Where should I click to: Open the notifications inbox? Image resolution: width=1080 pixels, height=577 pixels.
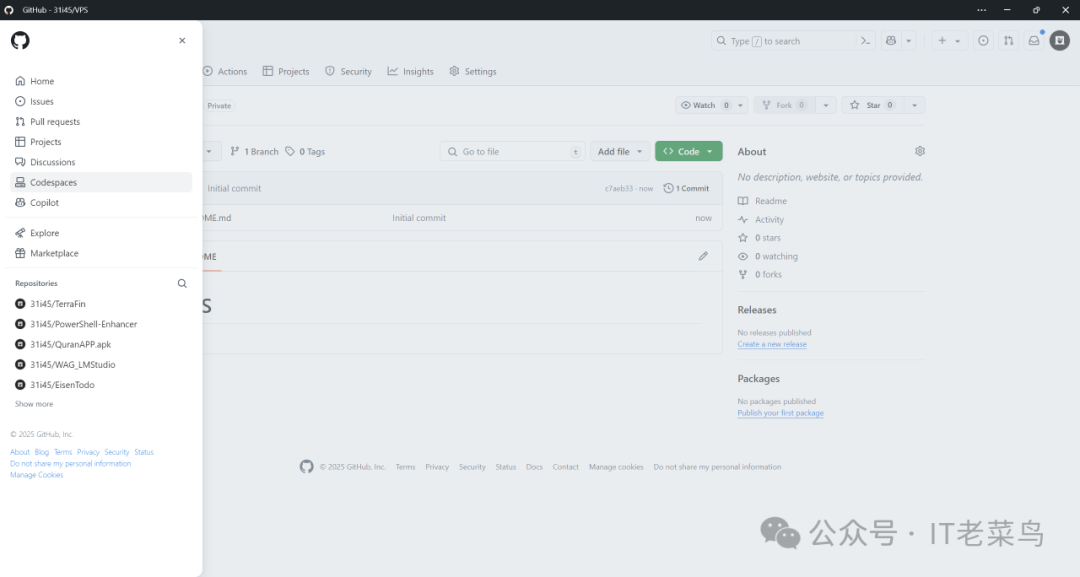[1034, 41]
